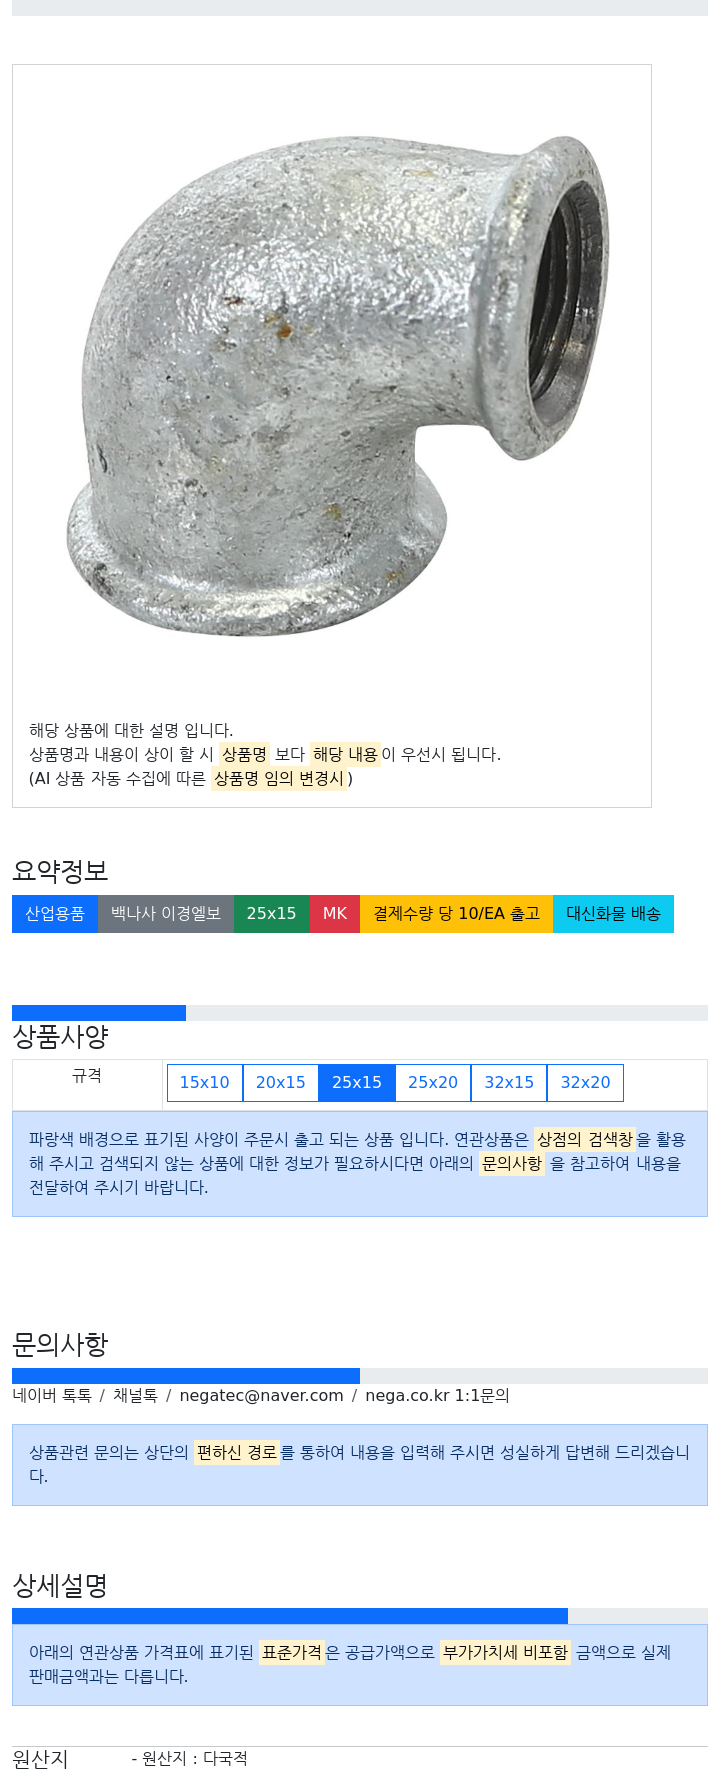
Task: Click the yellow 결제수량 당 10/EA 출고 tag
Action: (456, 914)
